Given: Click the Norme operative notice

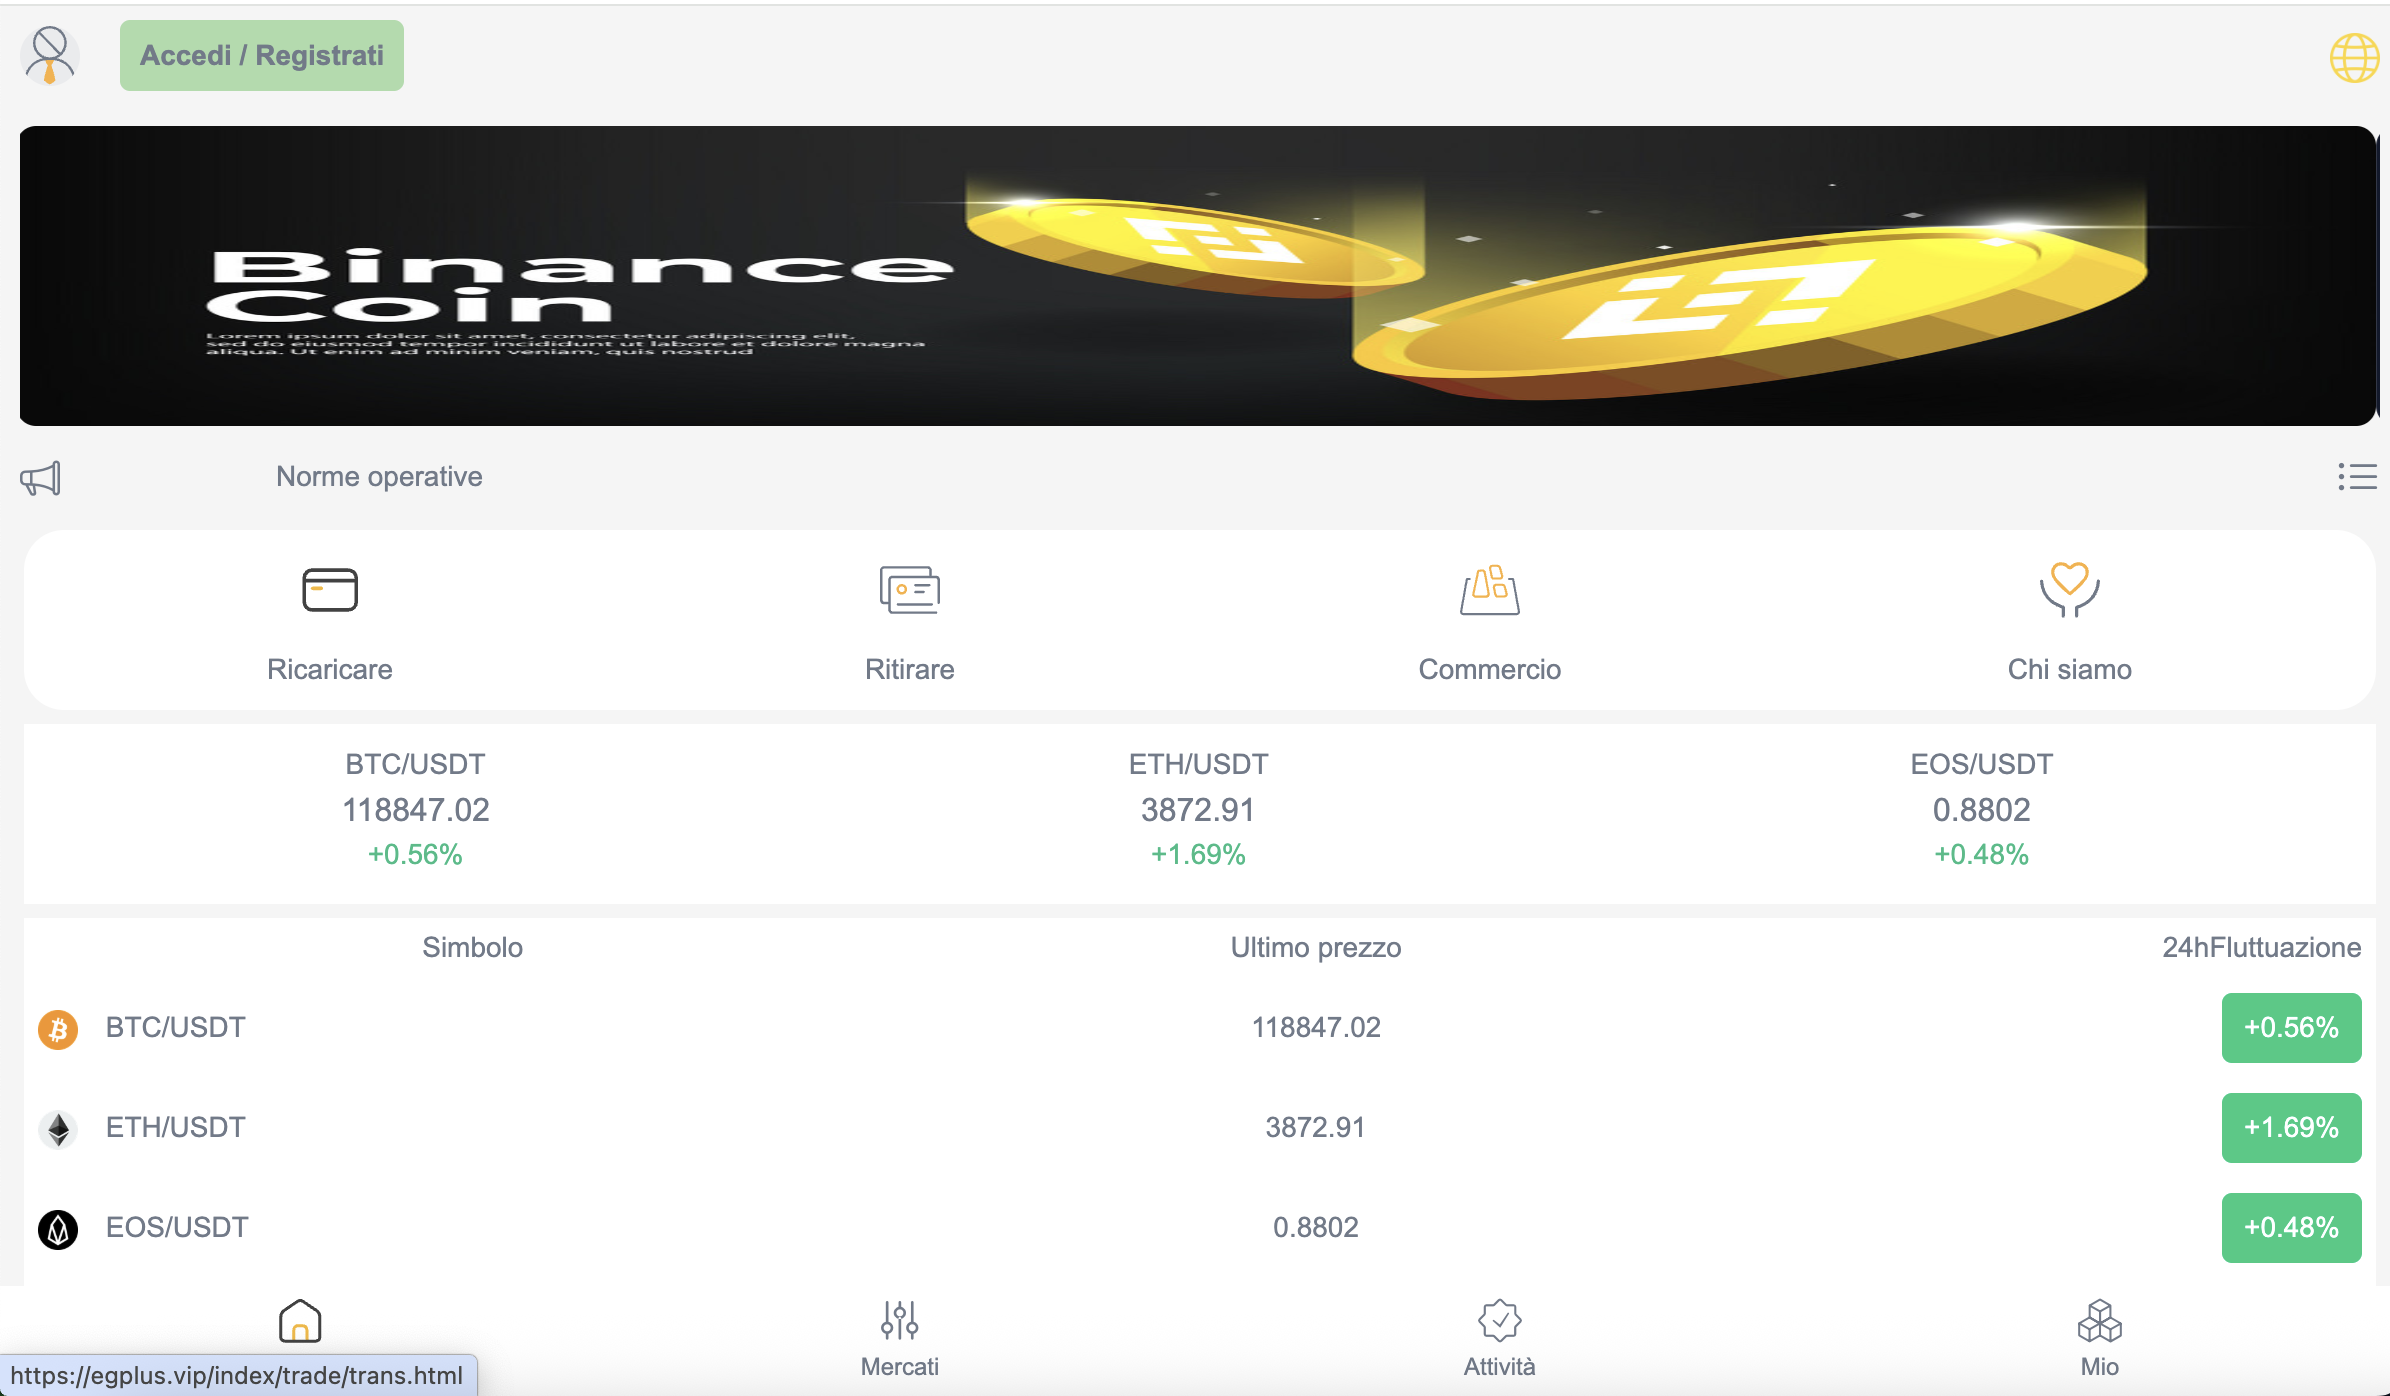Looking at the screenshot, I should point(379,477).
